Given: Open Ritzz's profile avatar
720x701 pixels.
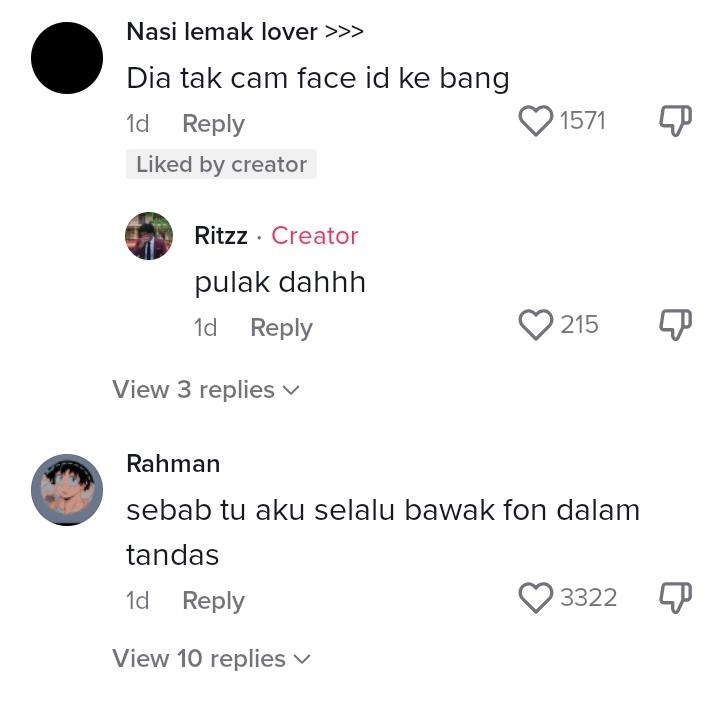Looking at the screenshot, I should pos(149,236).
